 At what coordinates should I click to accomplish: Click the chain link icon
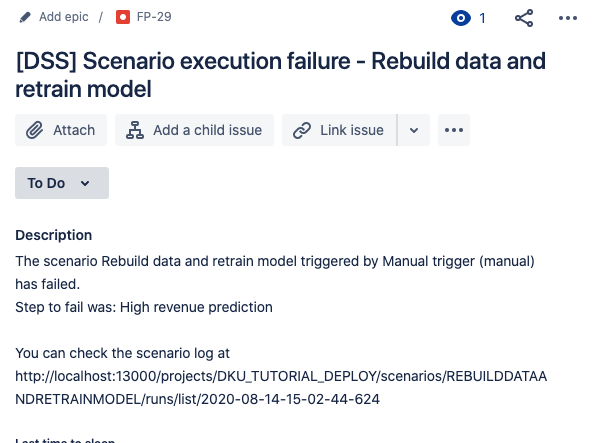pyautogui.click(x=302, y=130)
